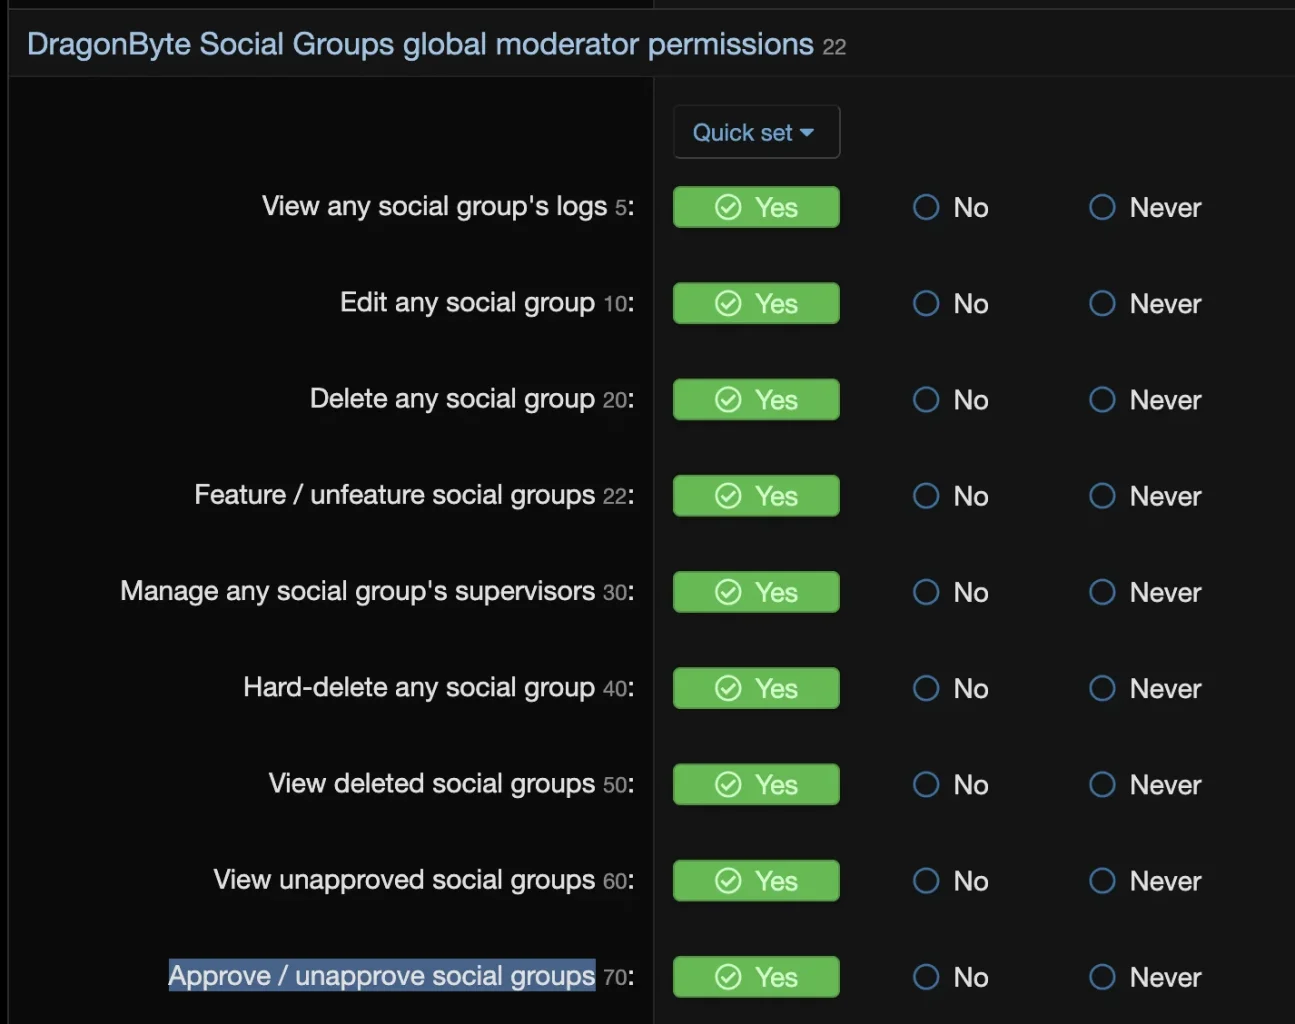Click the Hard-delete any social group label
Viewport: 1295px width, 1024px height.
(x=419, y=687)
